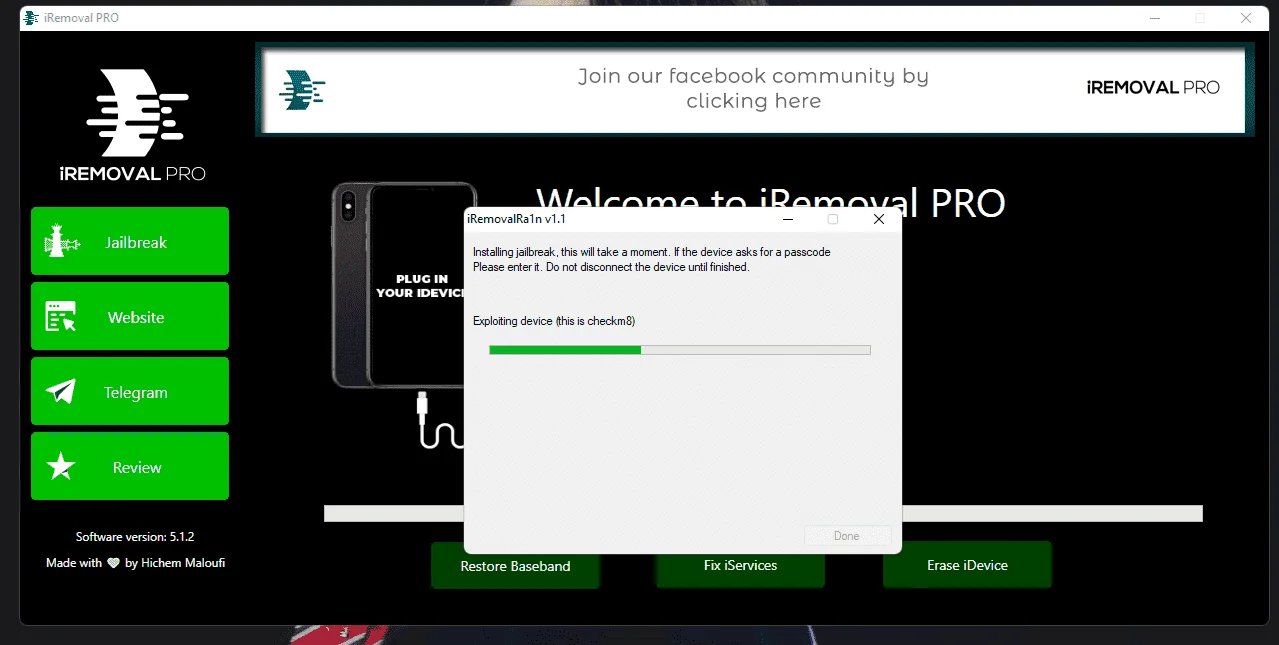The width and height of the screenshot is (1279, 645).
Task: Click the disabled Done button in dialog
Action: click(847, 536)
